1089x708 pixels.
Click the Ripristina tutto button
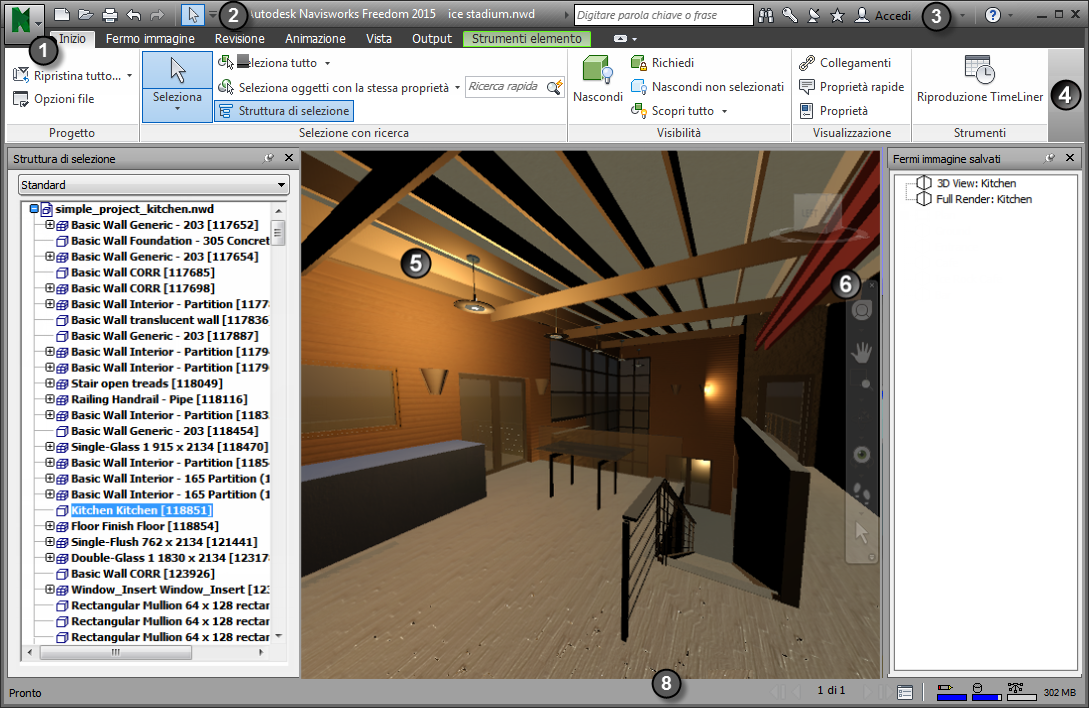(x=67, y=76)
